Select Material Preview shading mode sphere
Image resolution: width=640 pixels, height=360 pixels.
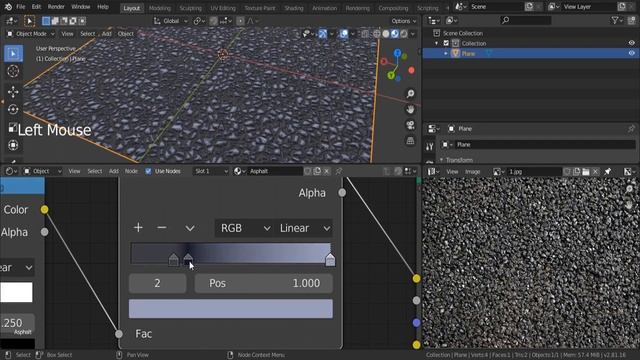pos(395,34)
